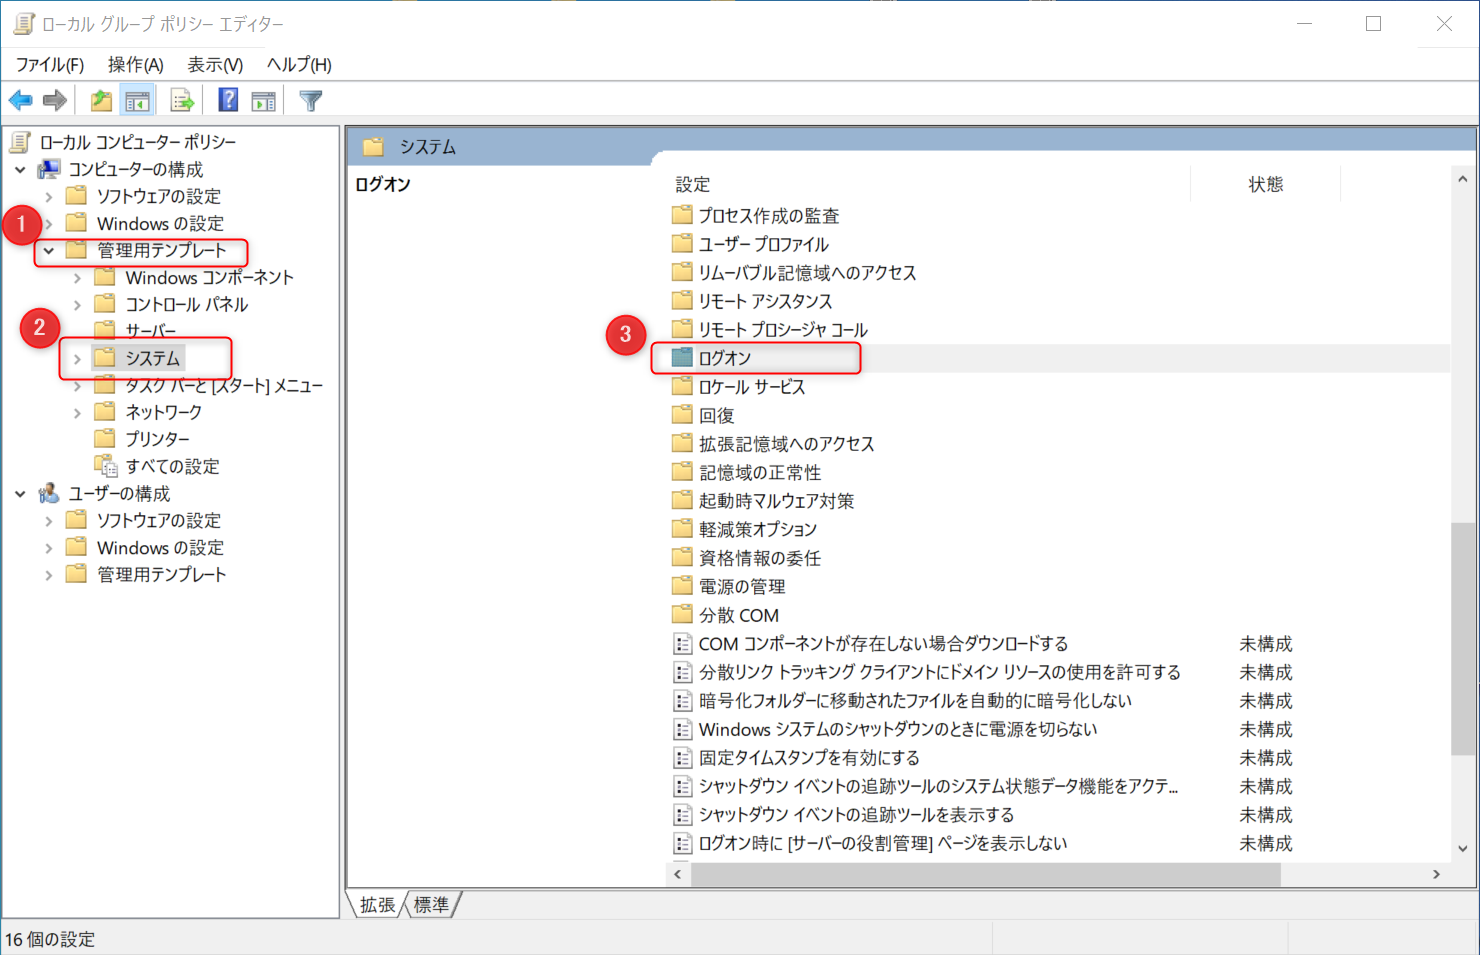The height and width of the screenshot is (955, 1480).
Task: Open the プロセス作成の監査 folder
Action: click(x=757, y=214)
